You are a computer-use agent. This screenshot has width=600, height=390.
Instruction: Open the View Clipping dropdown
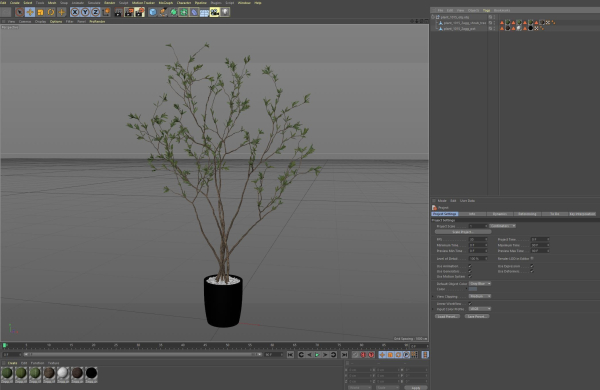point(480,296)
